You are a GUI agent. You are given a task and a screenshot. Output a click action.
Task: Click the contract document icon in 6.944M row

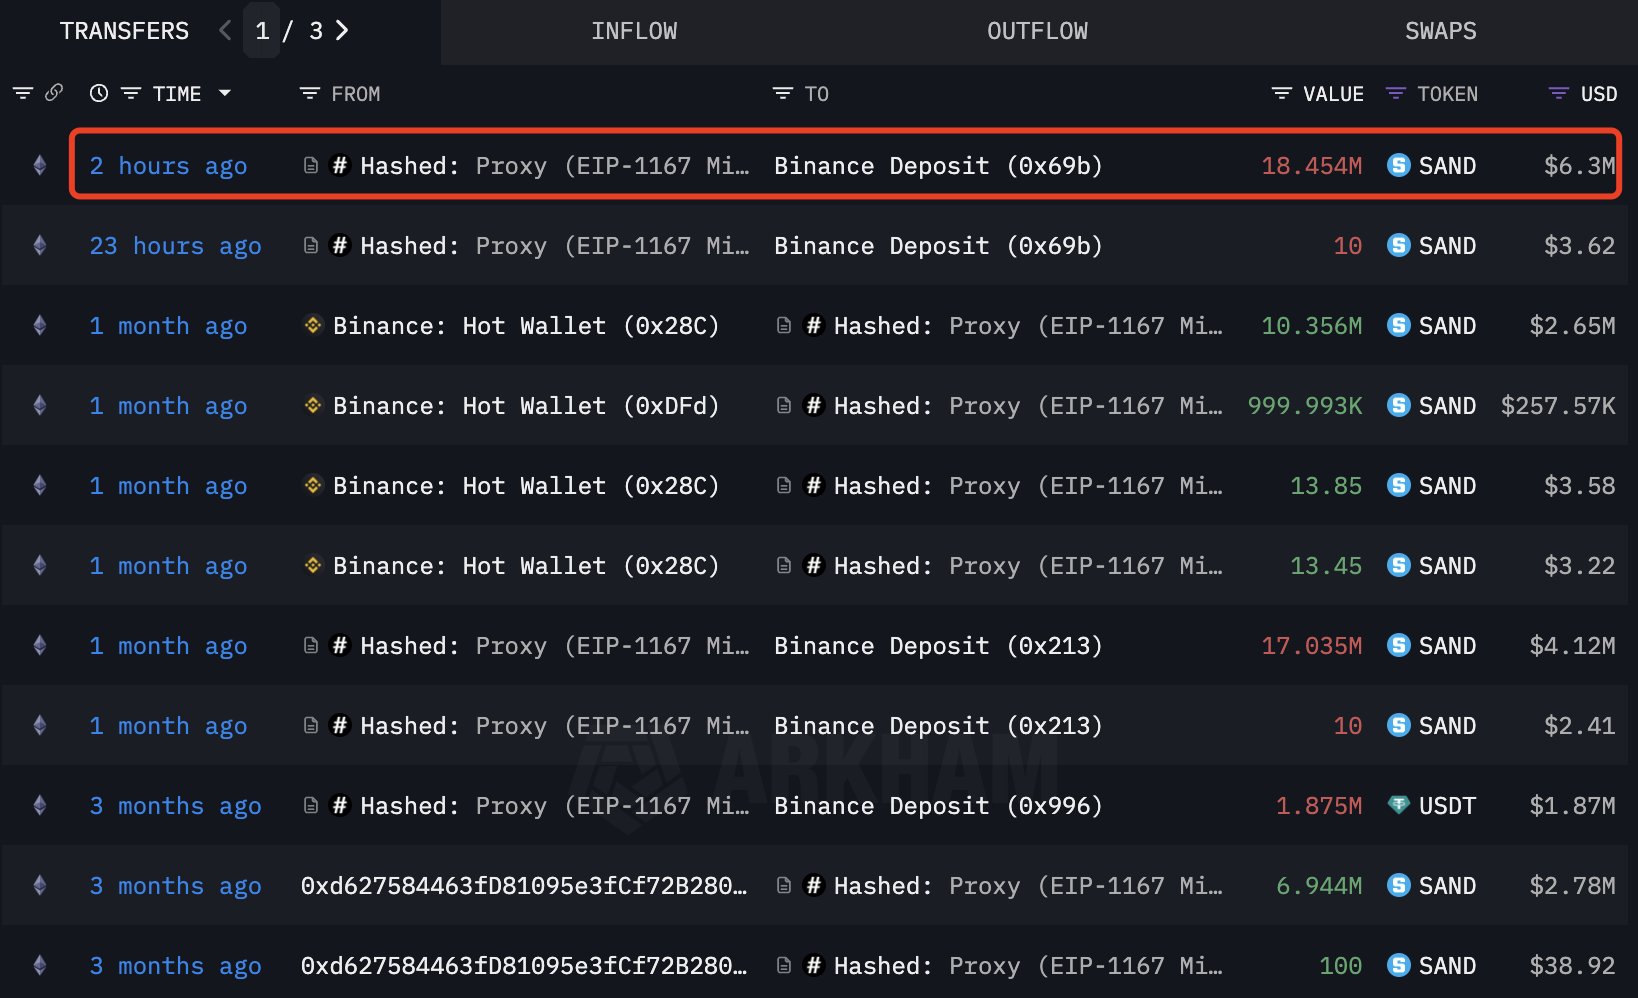tap(785, 885)
